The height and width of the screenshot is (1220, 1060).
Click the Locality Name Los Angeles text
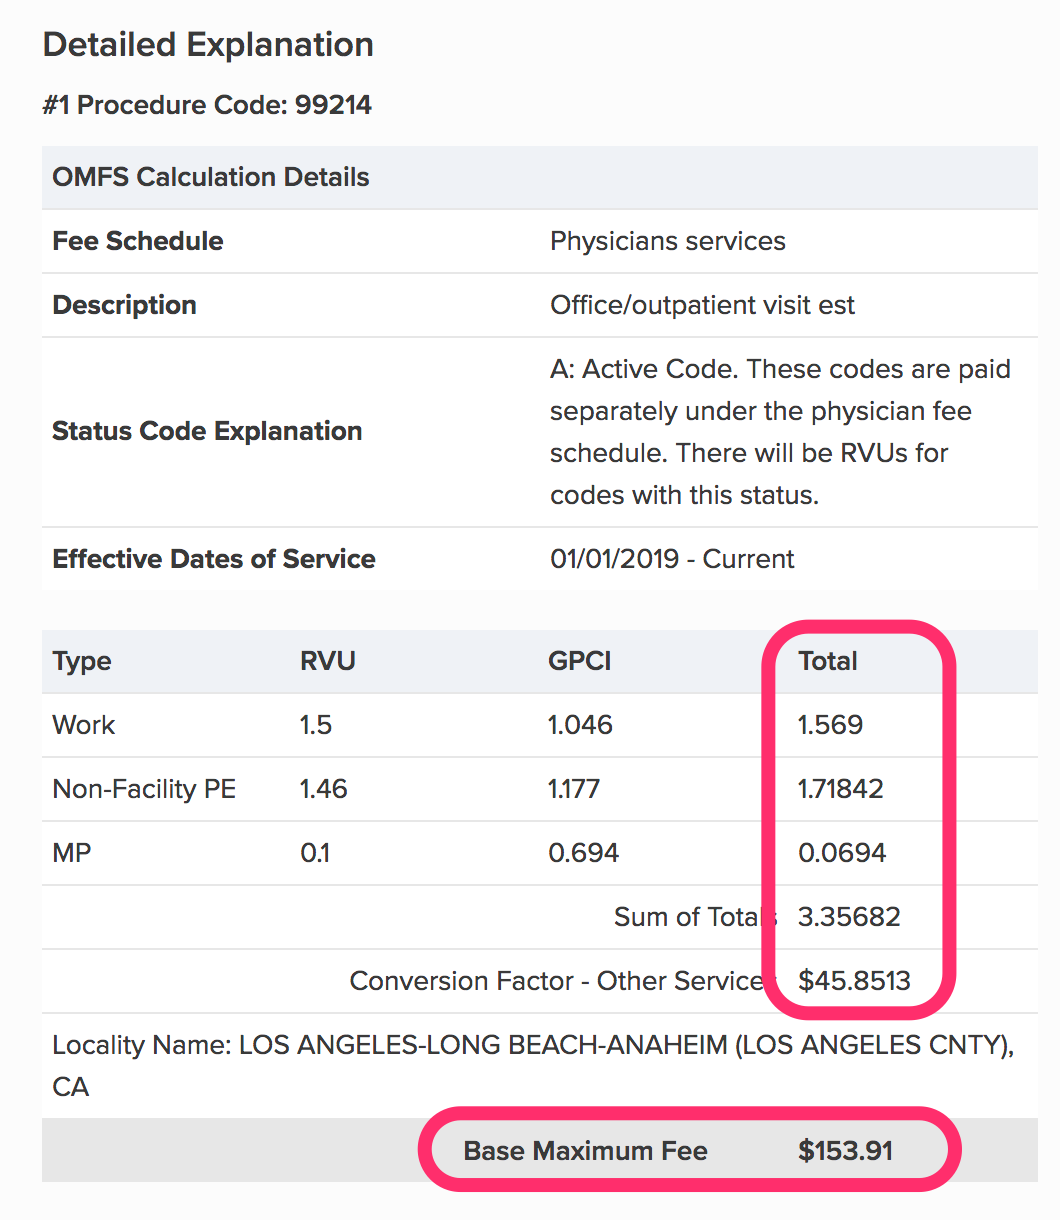pos(533,1066)
